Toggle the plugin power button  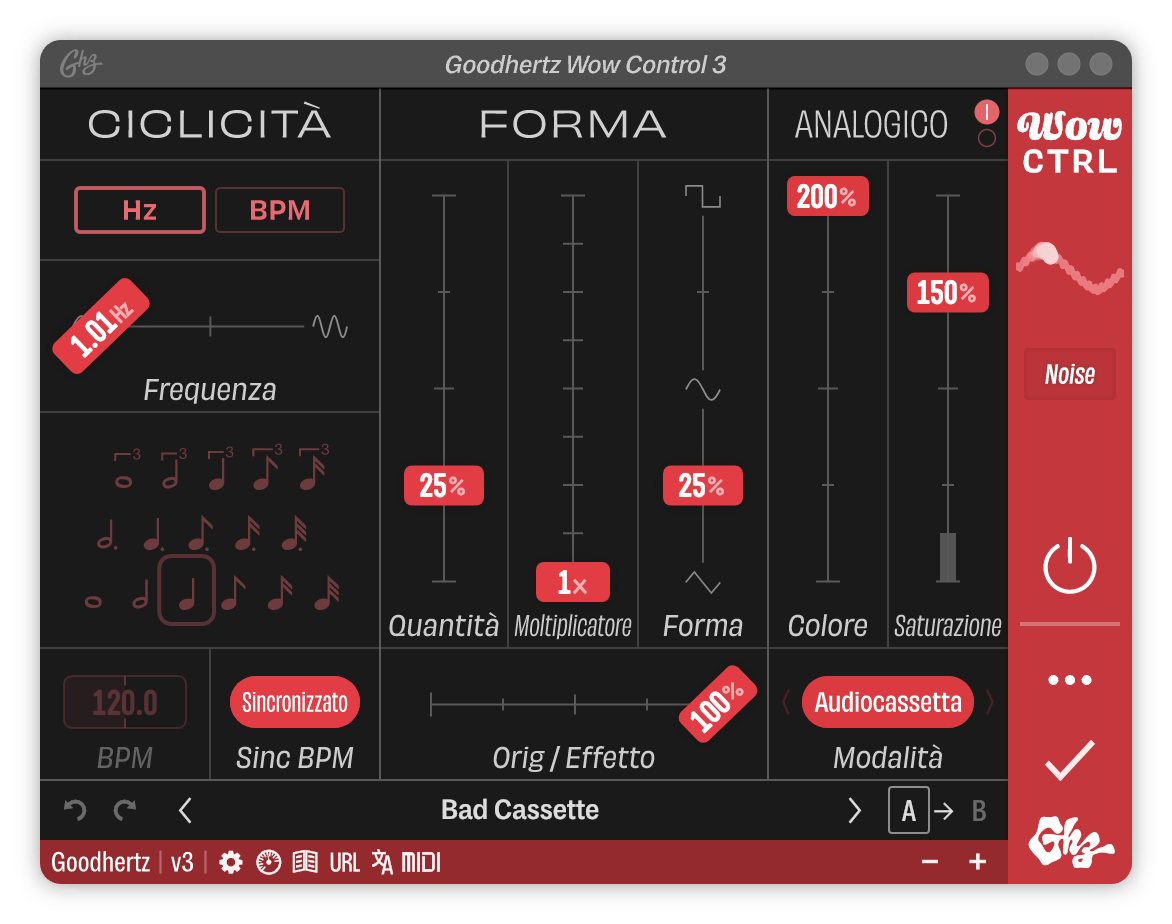tap(1069, 566)
